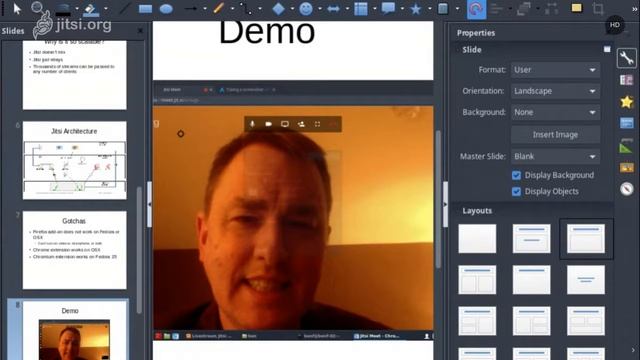Select the Gotchas slide thumbnail
Viewport: 640px width, 360px height.
click(x=75, y=250)
